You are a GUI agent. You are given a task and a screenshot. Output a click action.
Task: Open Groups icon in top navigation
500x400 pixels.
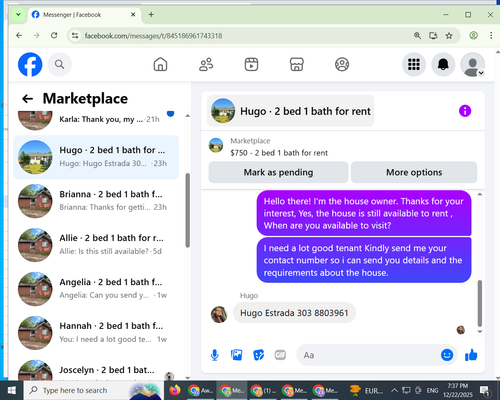(342, 64)
